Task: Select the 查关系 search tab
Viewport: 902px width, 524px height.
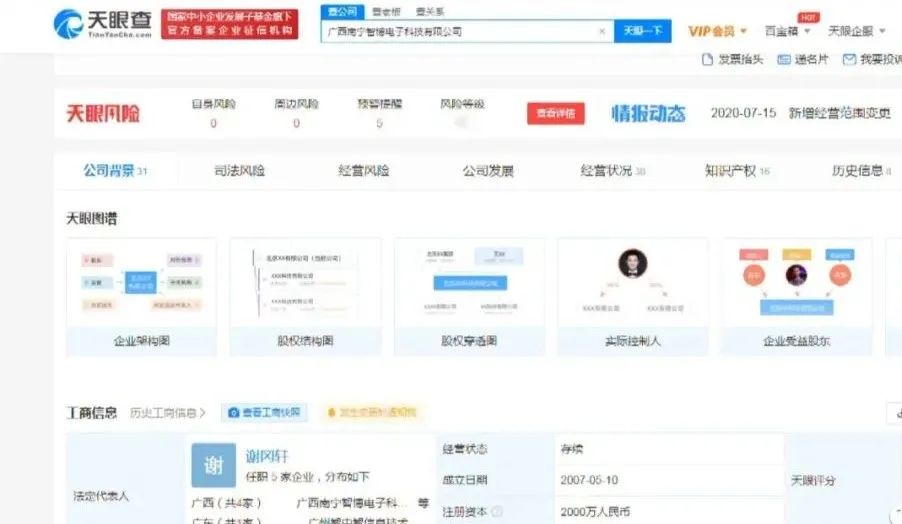Action: [x=430, y=12]
